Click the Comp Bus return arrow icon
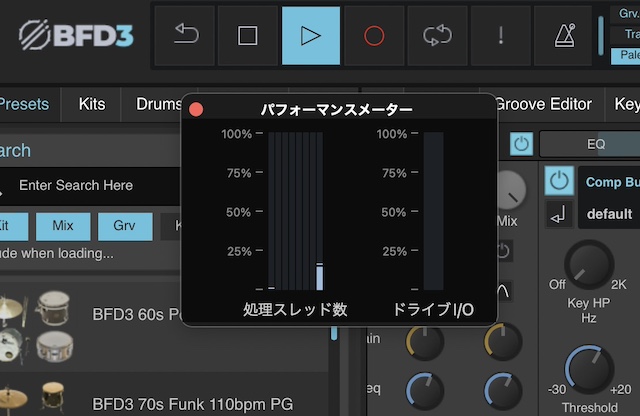Image resolution: width=640 pixels, height=416 pixels. click(560, 214)
